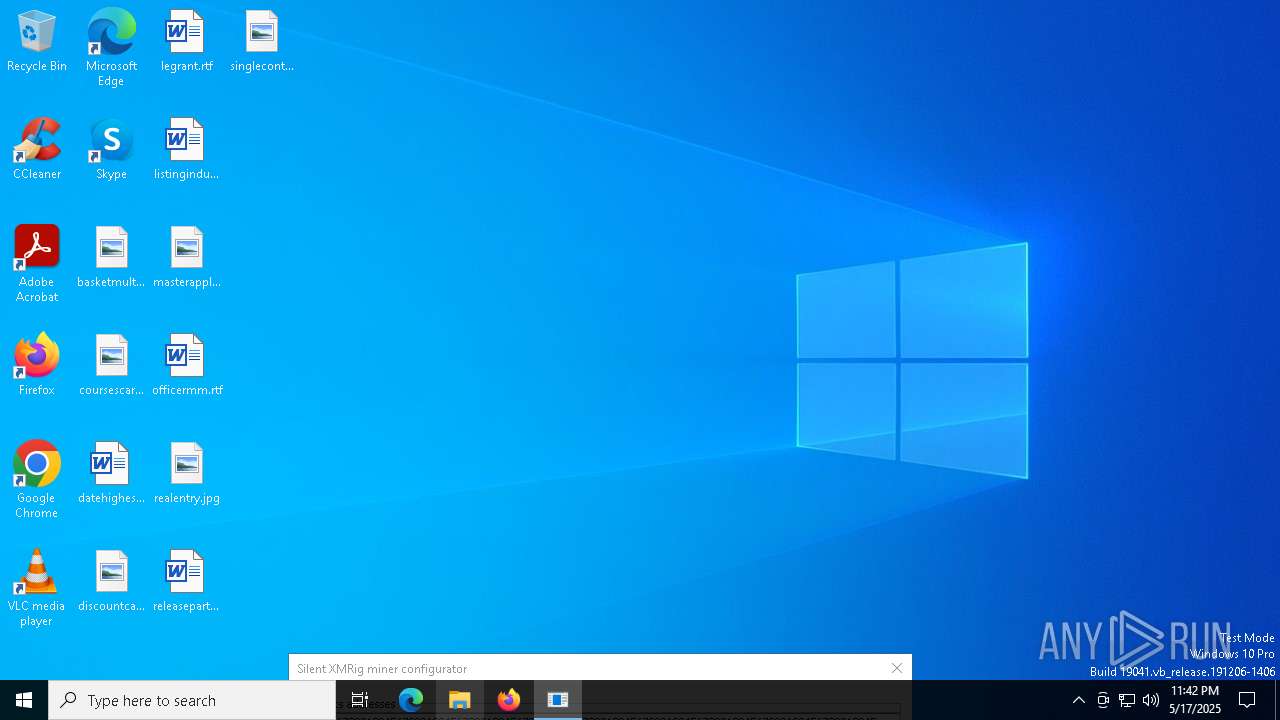Screen dimensions: 1280x720
Task: Click the Show desktop strip
Action: point(1277,700)
